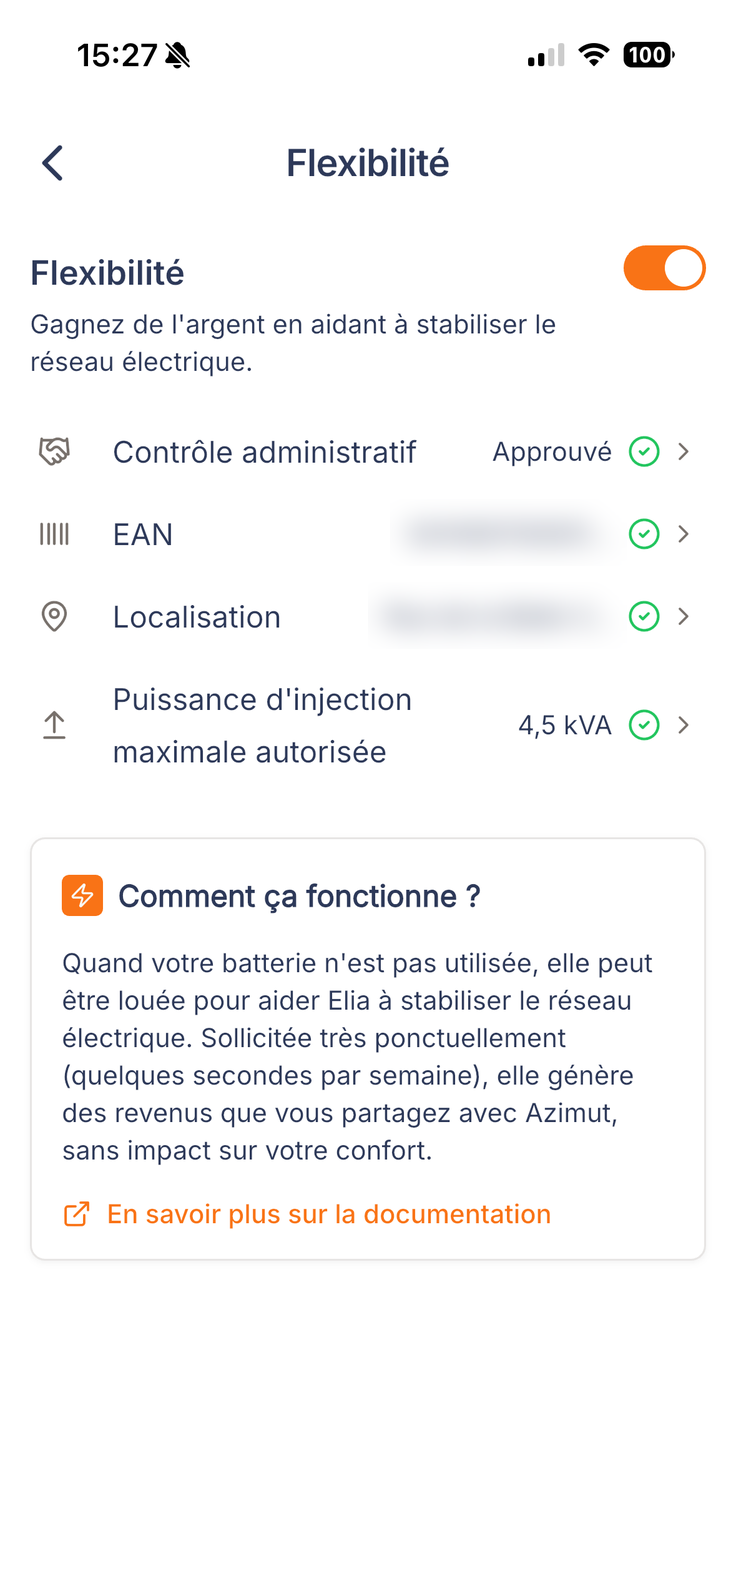Tap the 4,5 kVA value
This screenshot has width=736, height=1596.
pyautogui.click(x=565, y=725)
